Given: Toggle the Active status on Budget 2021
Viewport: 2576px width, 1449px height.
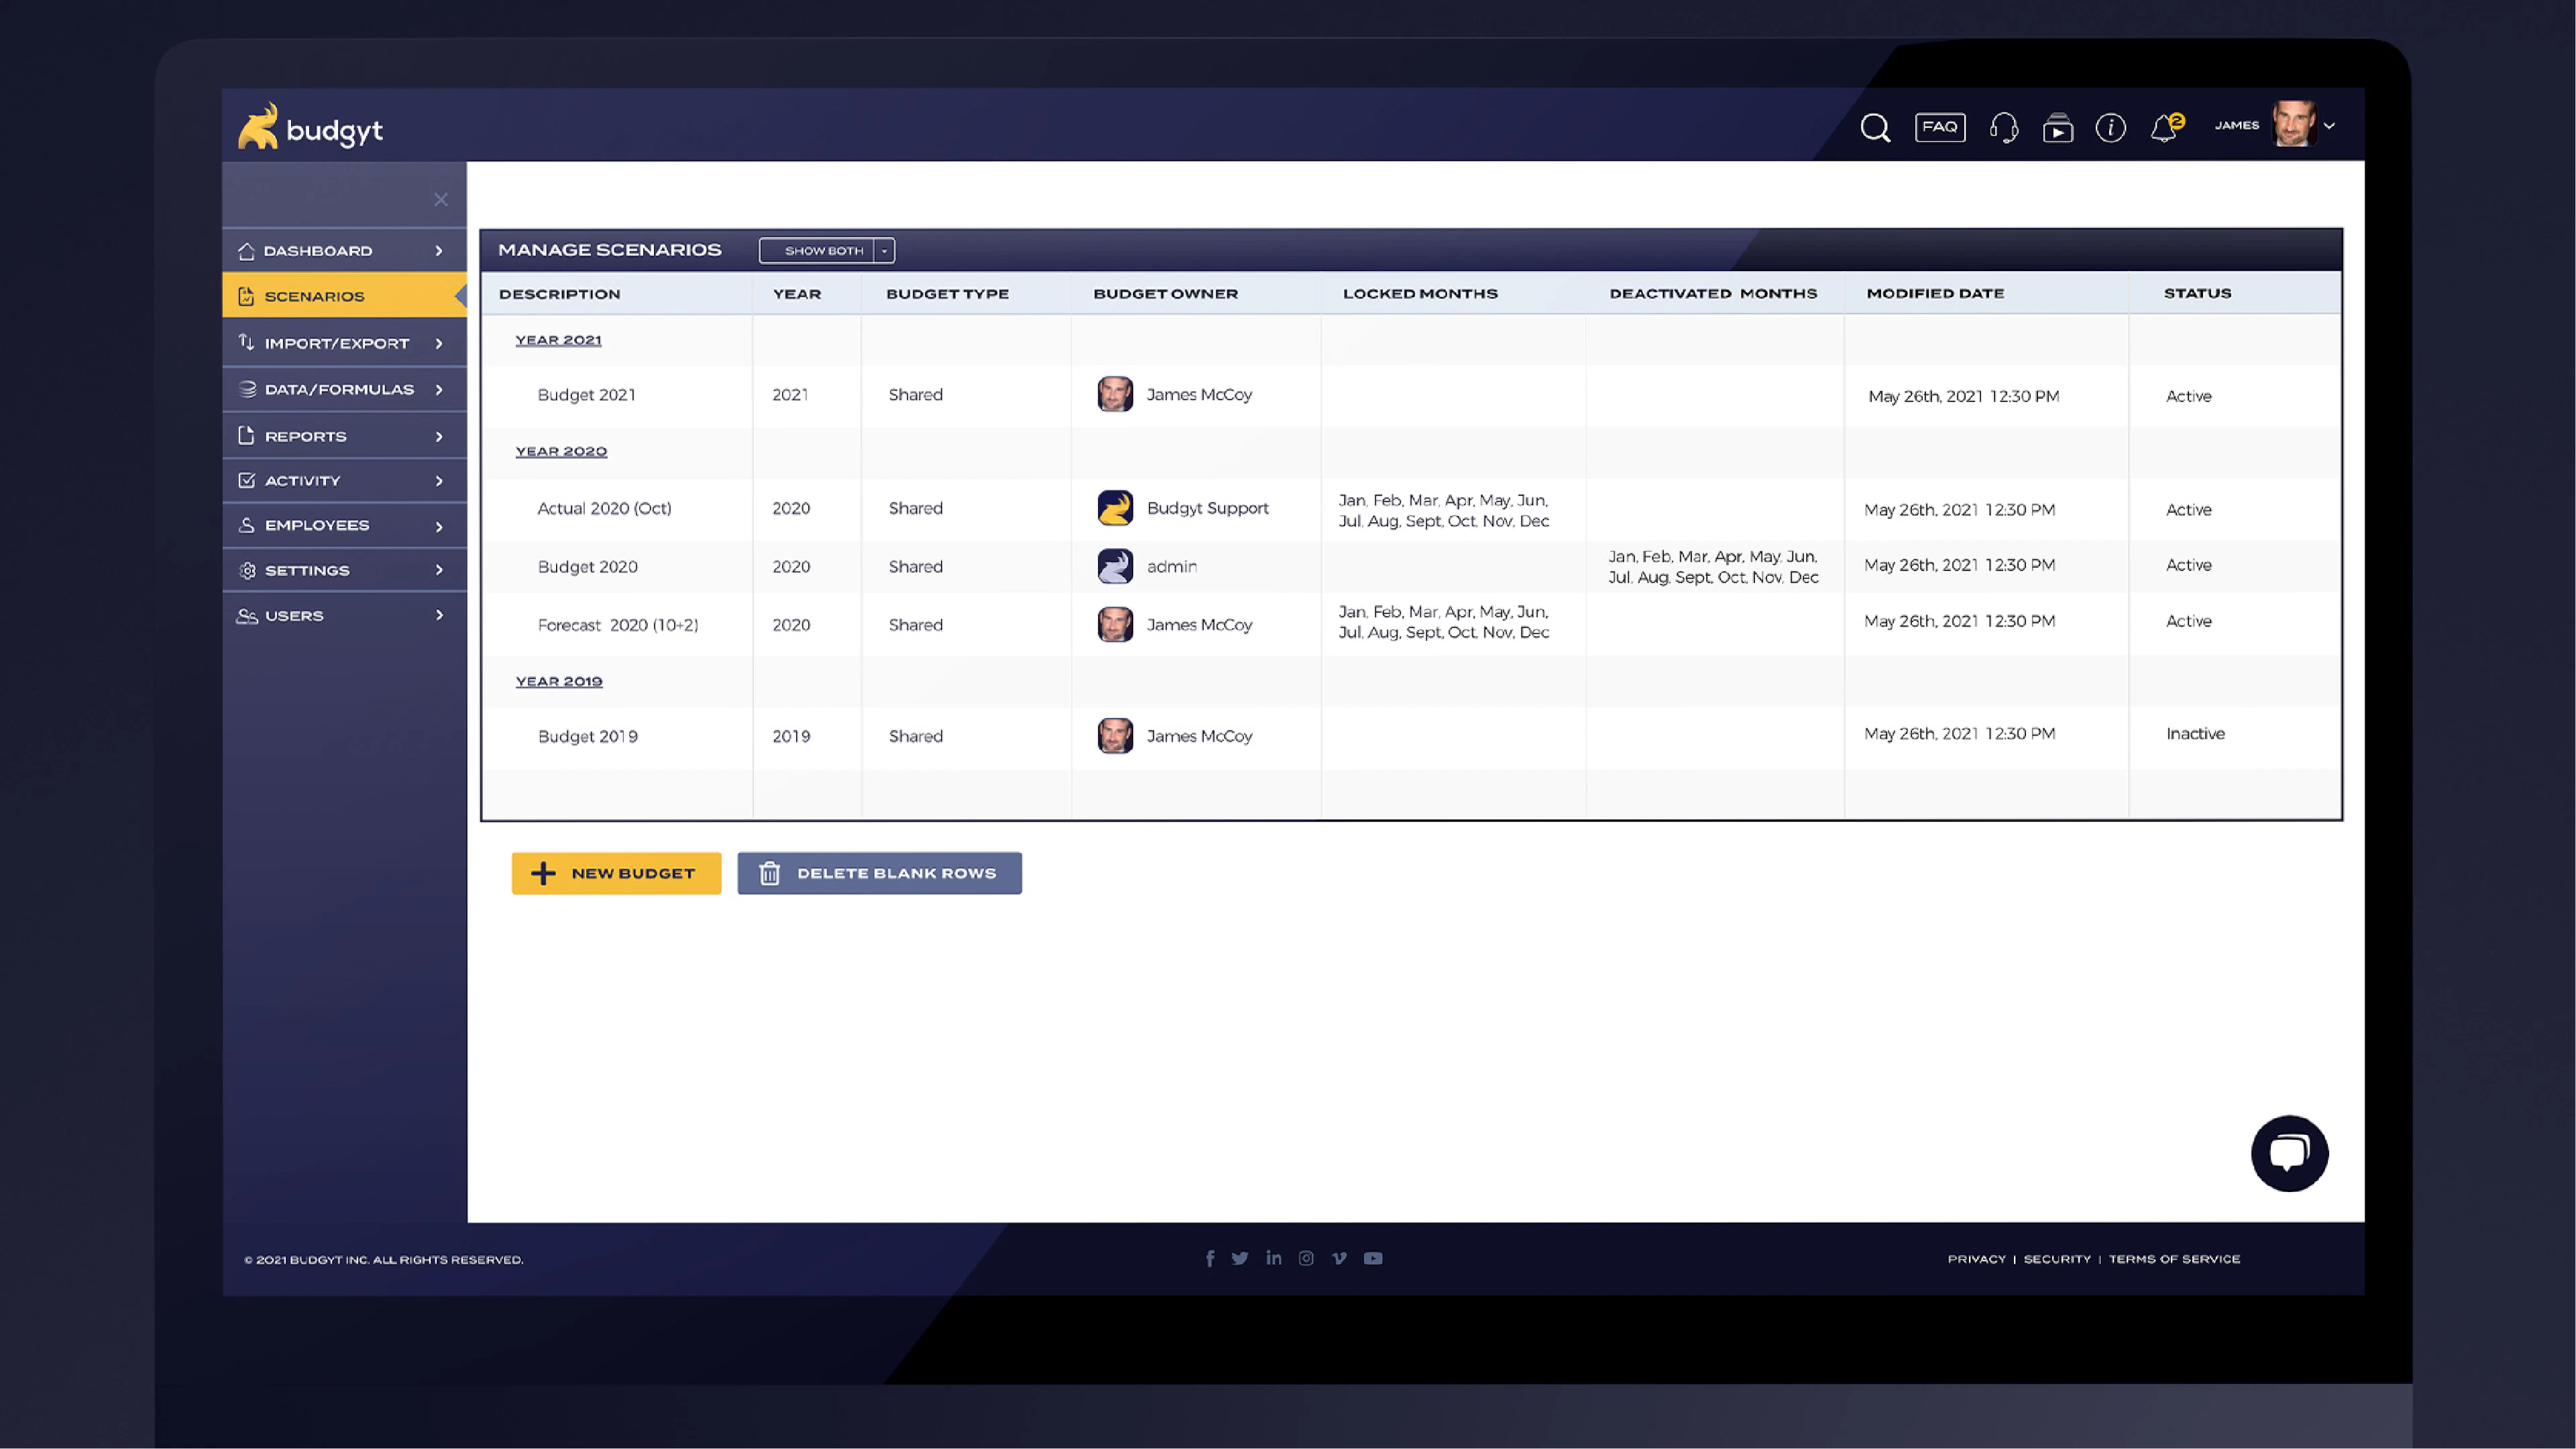Looking at the screenshot, I should 2189,396.
